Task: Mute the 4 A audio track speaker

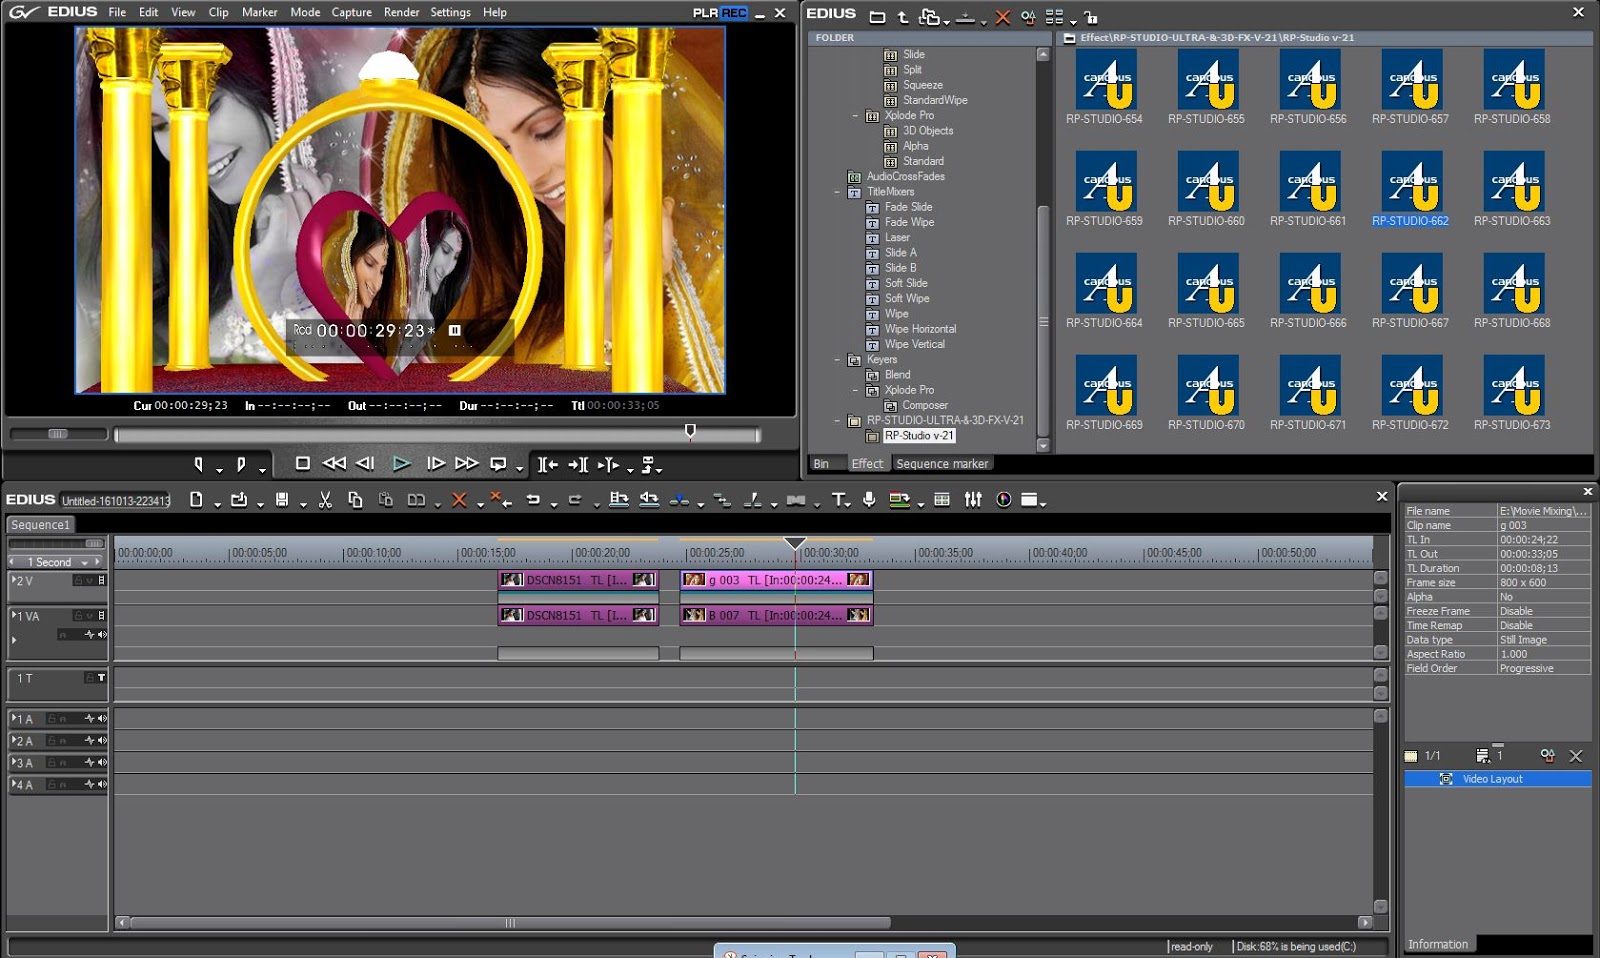Action: pyautogui.click(x=102, y=784)
